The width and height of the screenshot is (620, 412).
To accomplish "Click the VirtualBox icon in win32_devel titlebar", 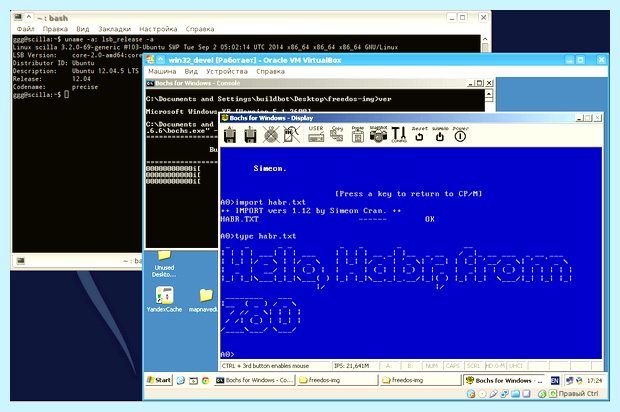I will tap(150, 60).
